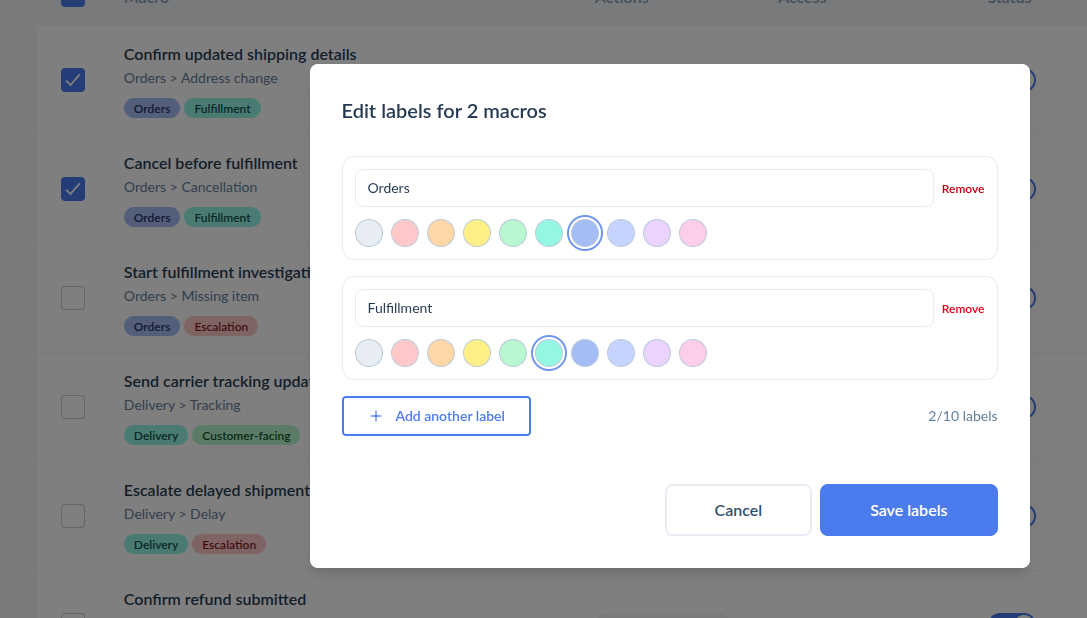Select the Send carrier tracking update checkbox

[73, 406]
